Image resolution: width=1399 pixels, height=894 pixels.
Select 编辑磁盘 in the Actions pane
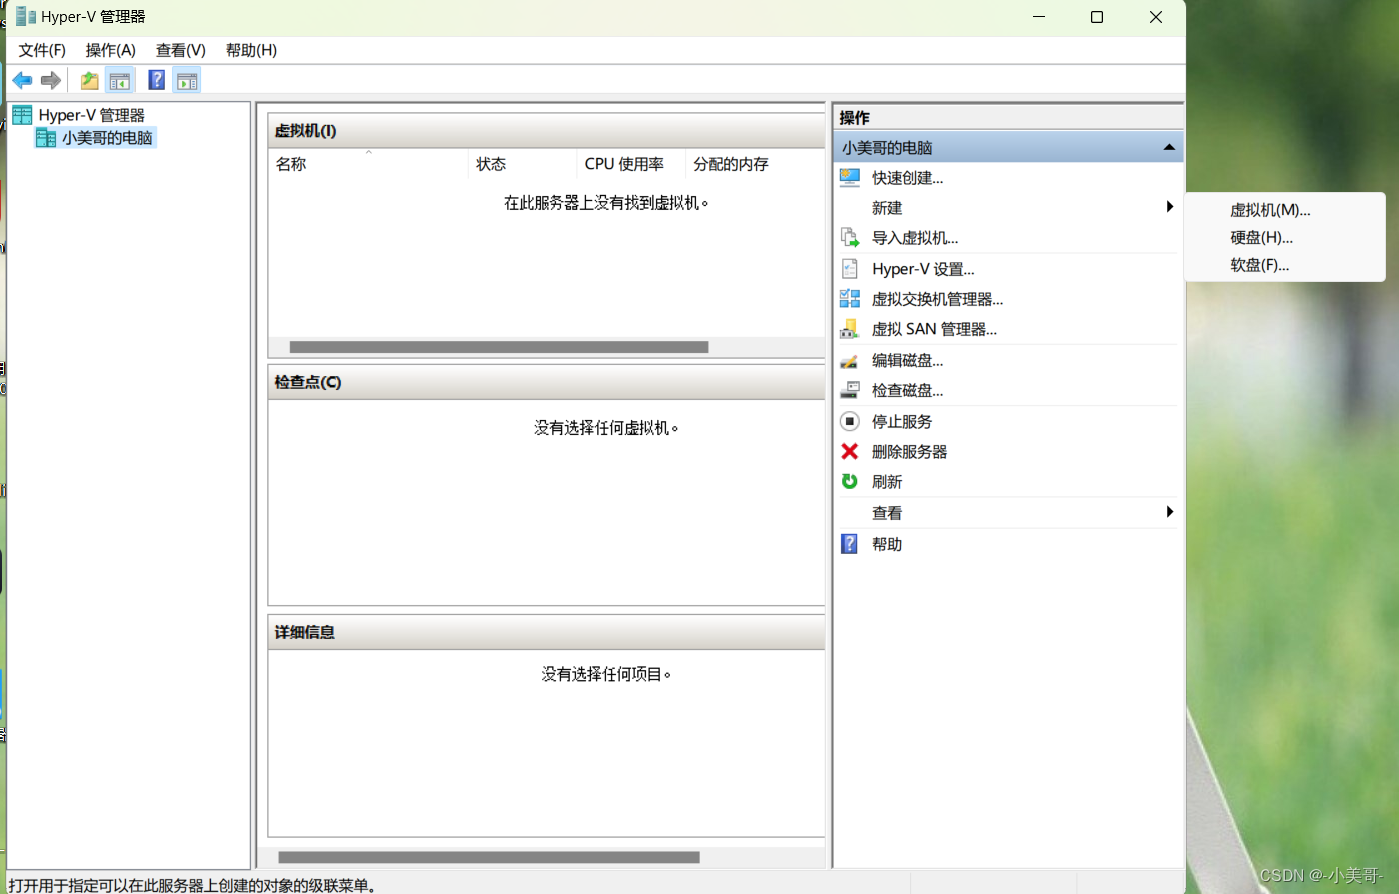(906, 360)
